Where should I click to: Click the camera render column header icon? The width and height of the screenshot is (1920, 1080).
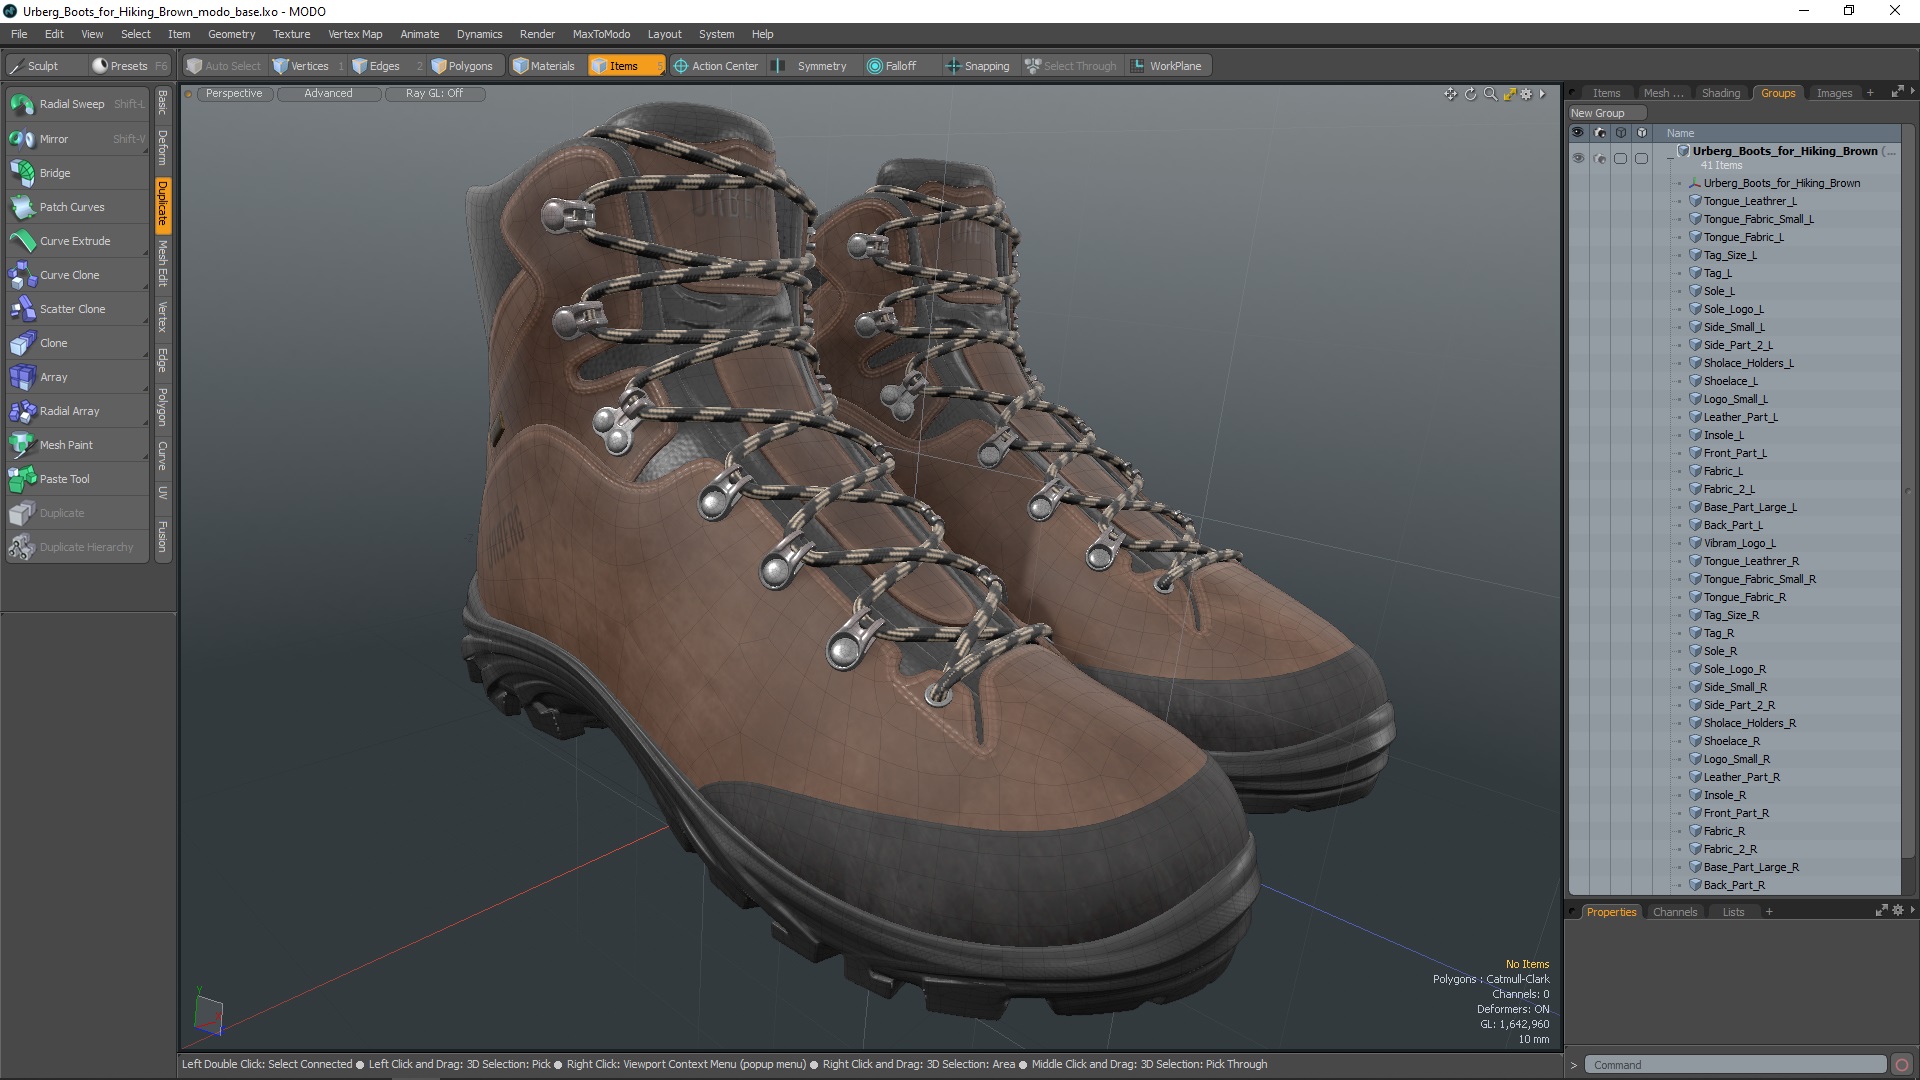click(x=1599, y=133)
